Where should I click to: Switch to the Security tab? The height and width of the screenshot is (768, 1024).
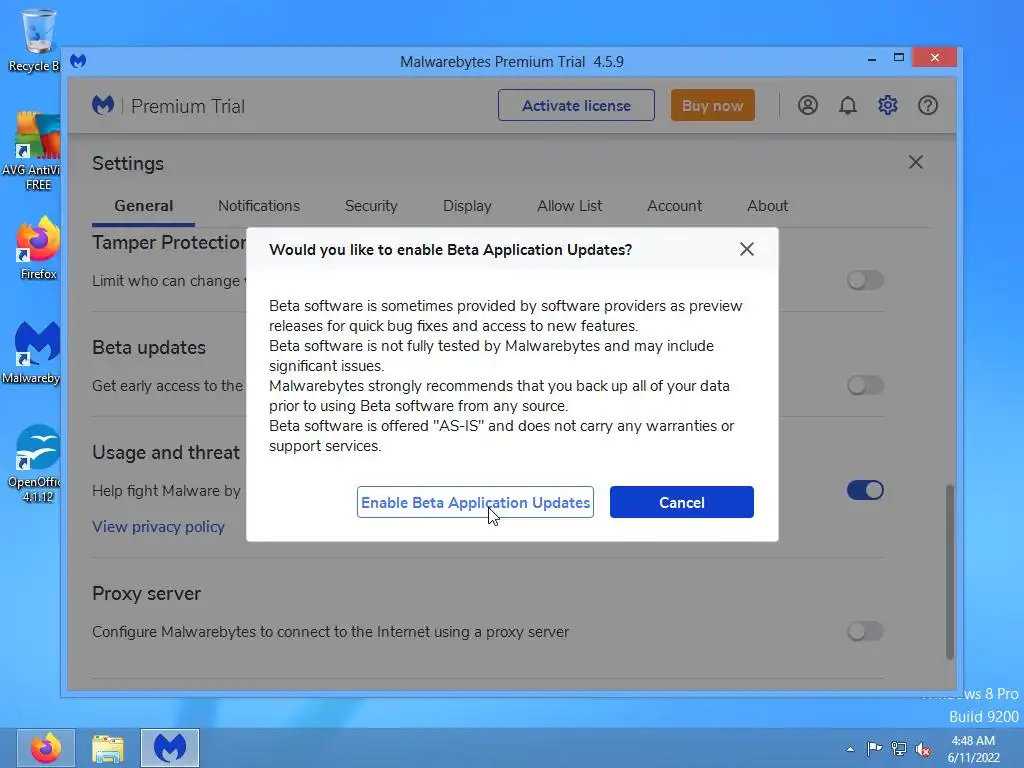(371, 206)
